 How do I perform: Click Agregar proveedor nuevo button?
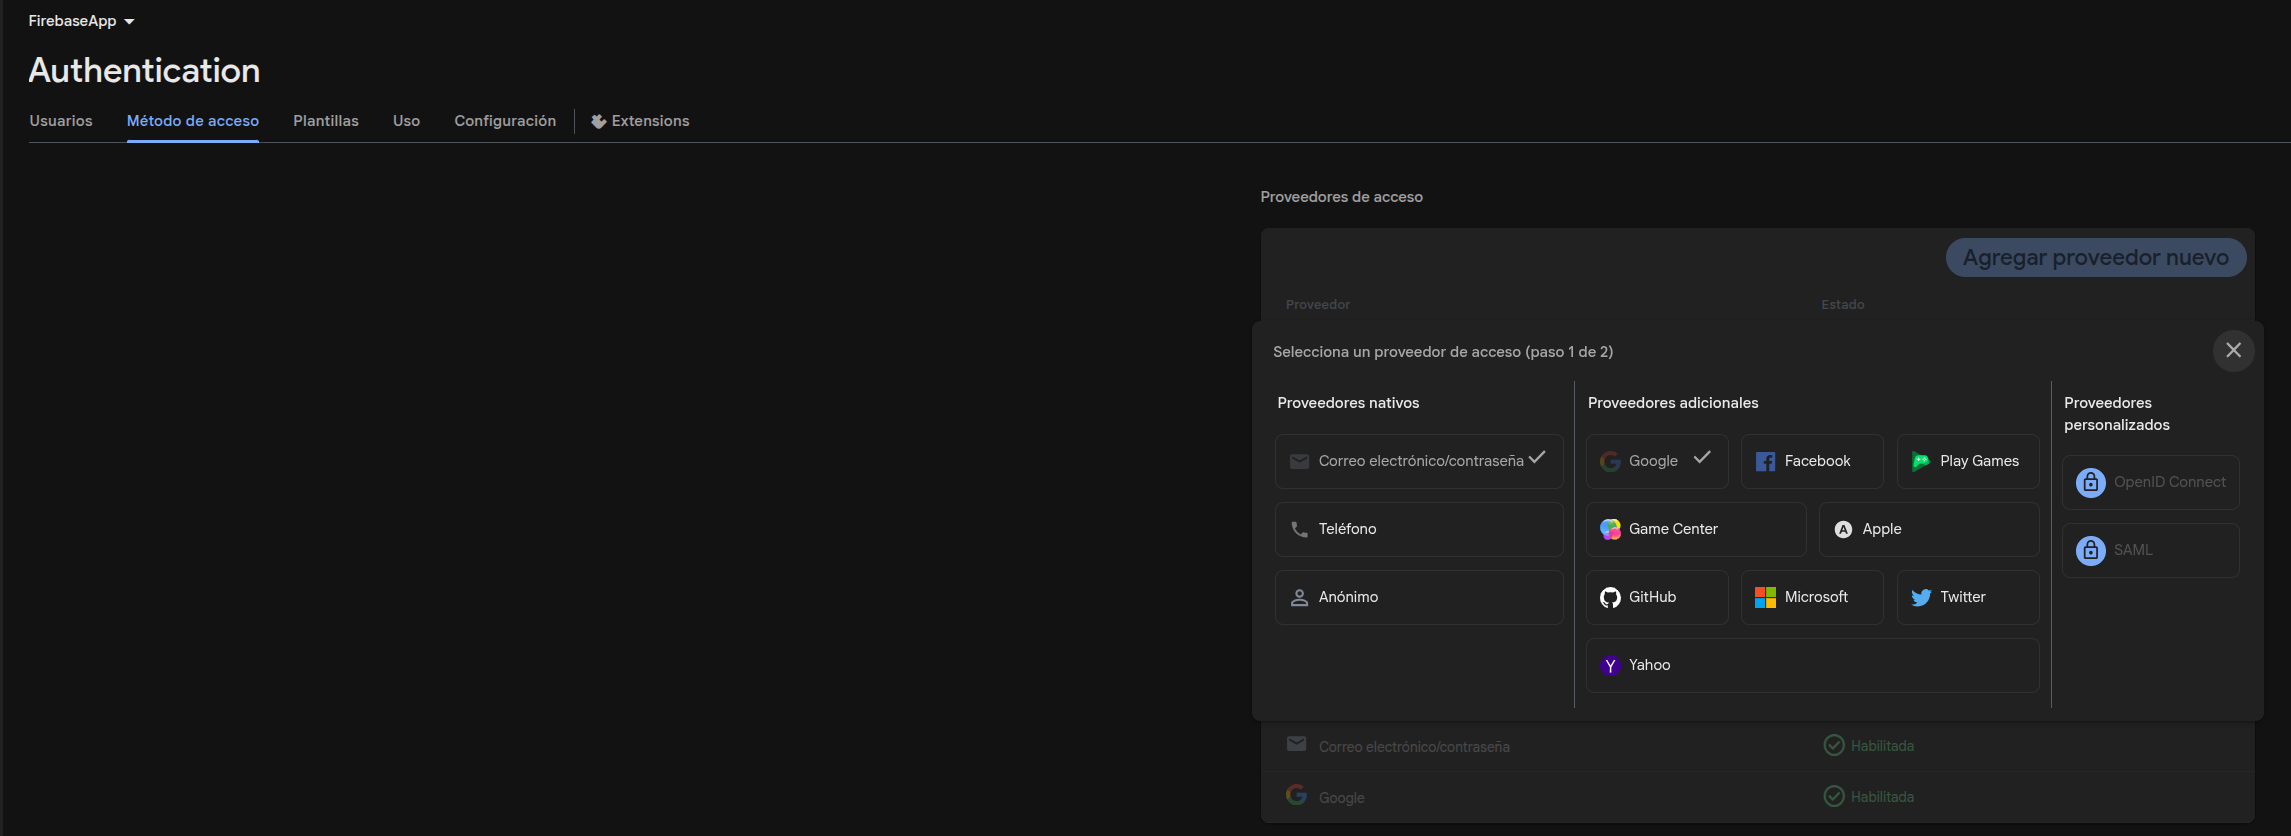(x=2095, y=258)
